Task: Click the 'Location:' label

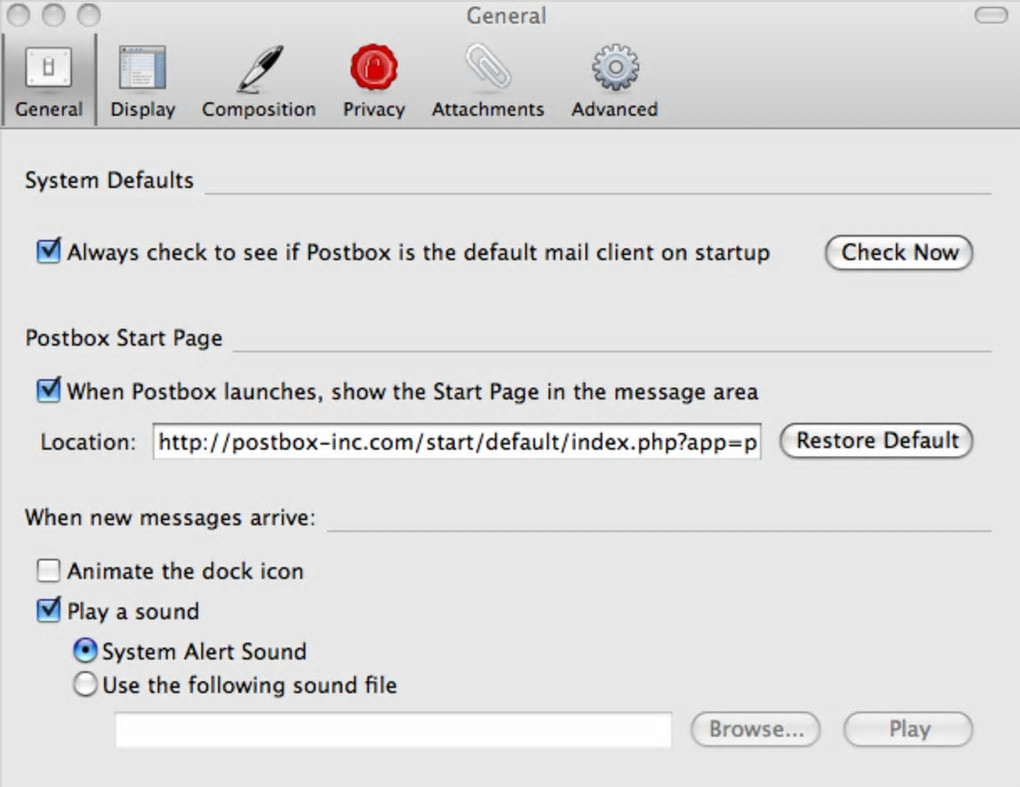Action: [x=88, y=442]
